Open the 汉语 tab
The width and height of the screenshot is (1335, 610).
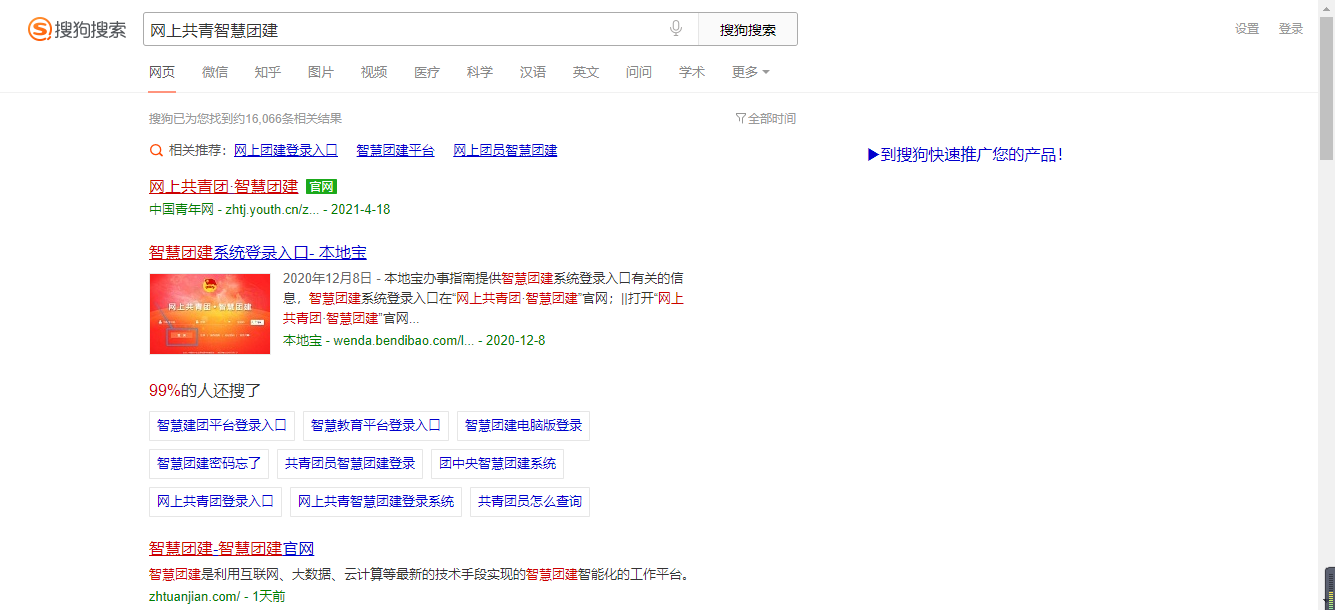tap(533, 72)
